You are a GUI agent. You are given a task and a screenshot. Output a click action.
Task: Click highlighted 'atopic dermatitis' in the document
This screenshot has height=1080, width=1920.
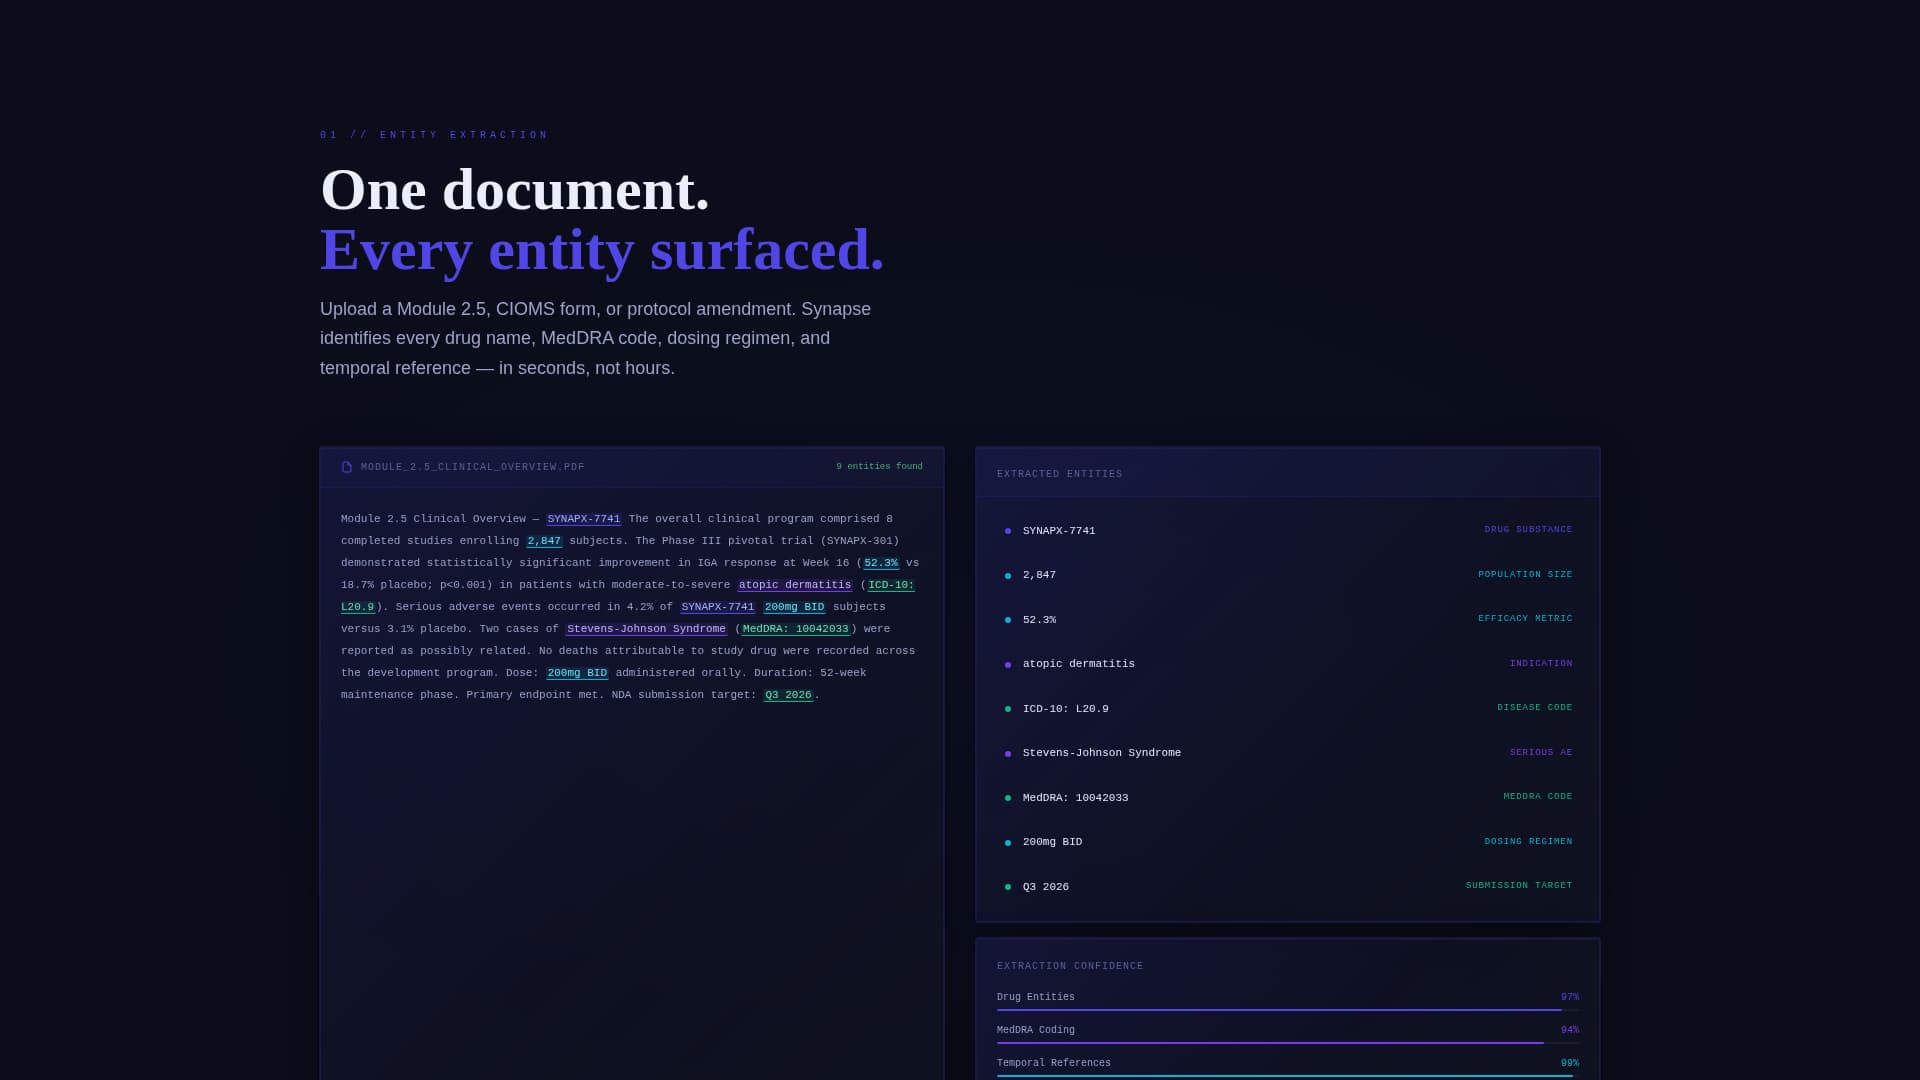coord(795,585)
